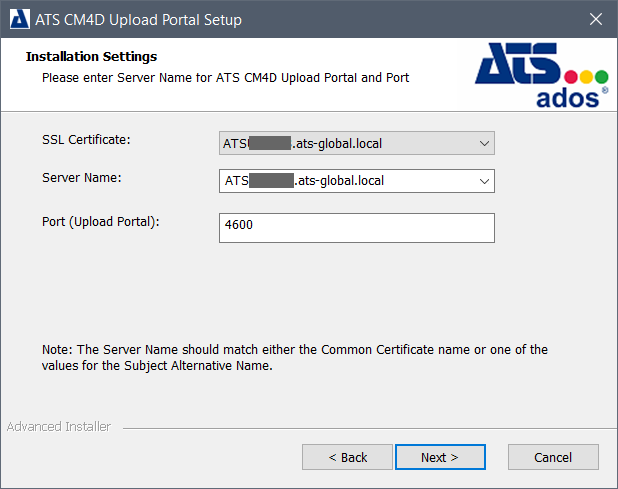Focus the Port (Upload Portal) input field
Viewport: 618px width, 489px height.
pyautogui.click(x=356, y=227)
